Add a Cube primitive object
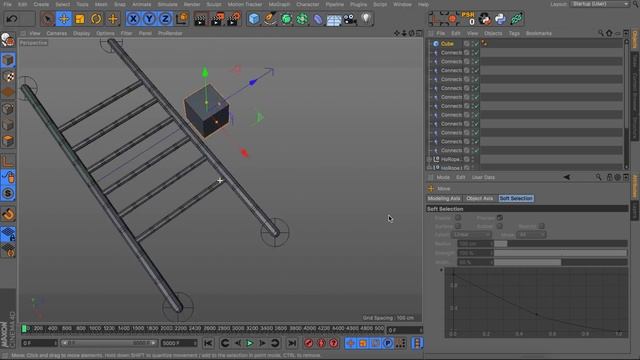Screen dimensions: 640x360 [x=254, y=19]
